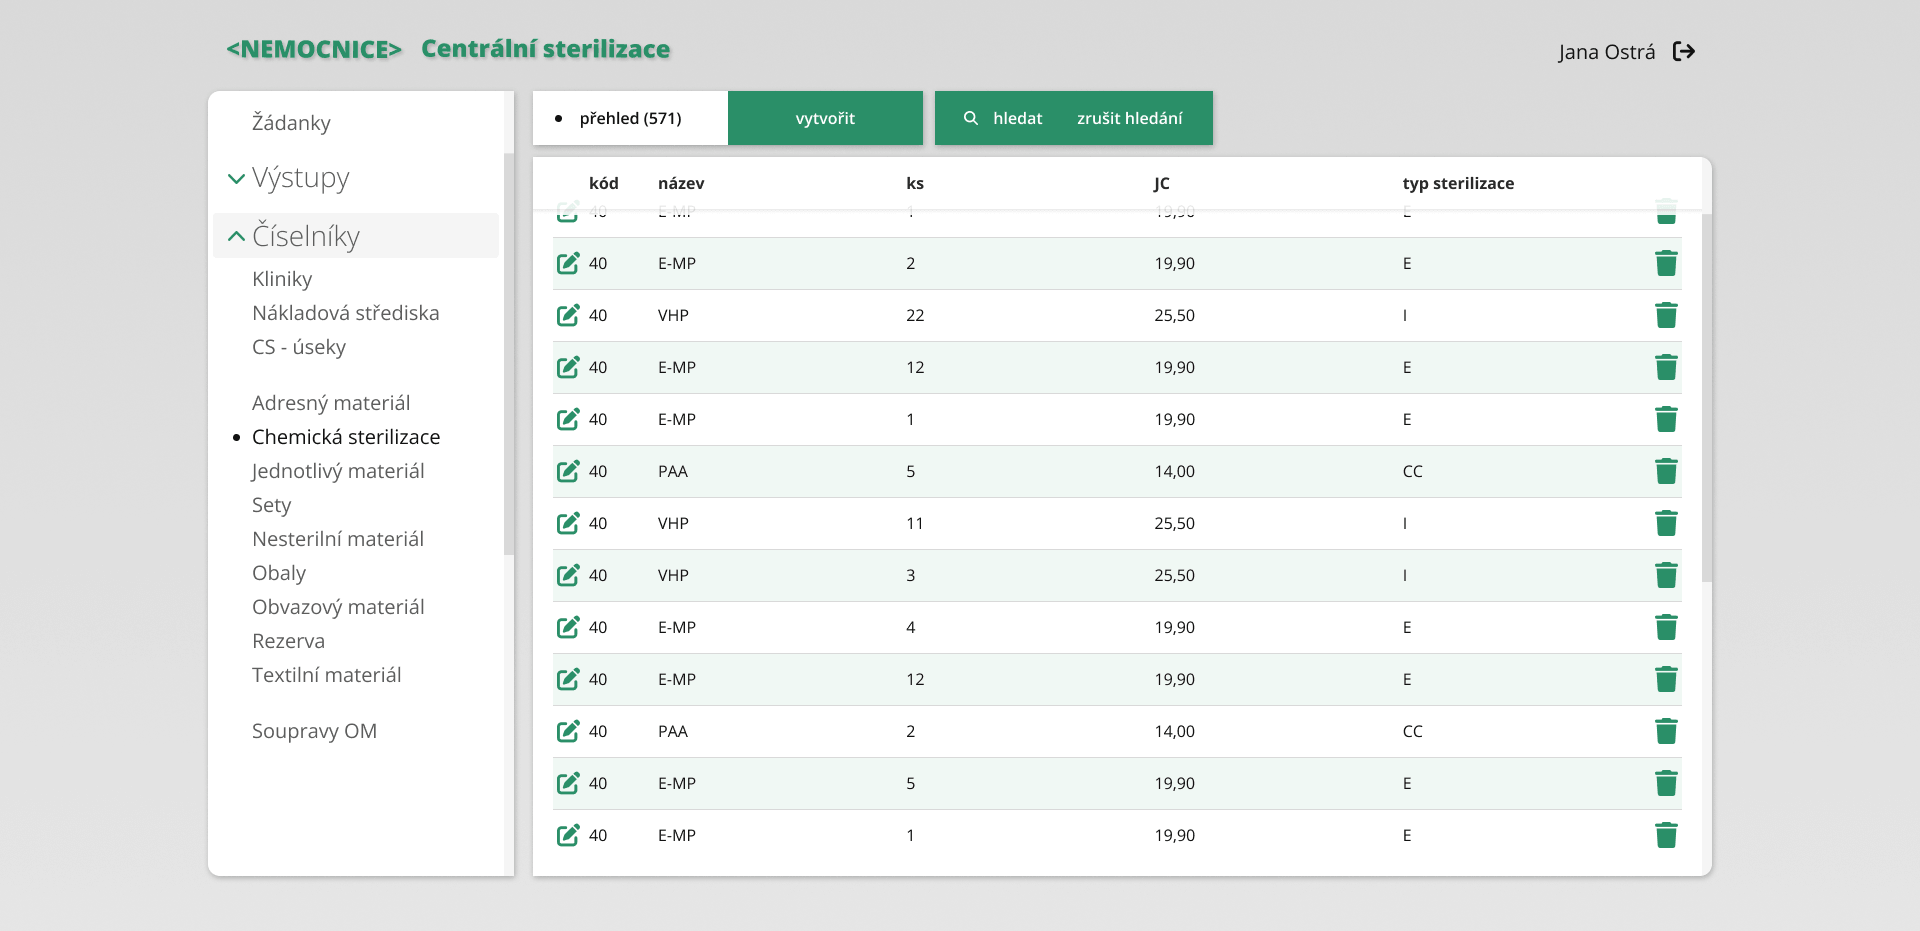Expand the Výstupy section

click(x=236, y=179)
